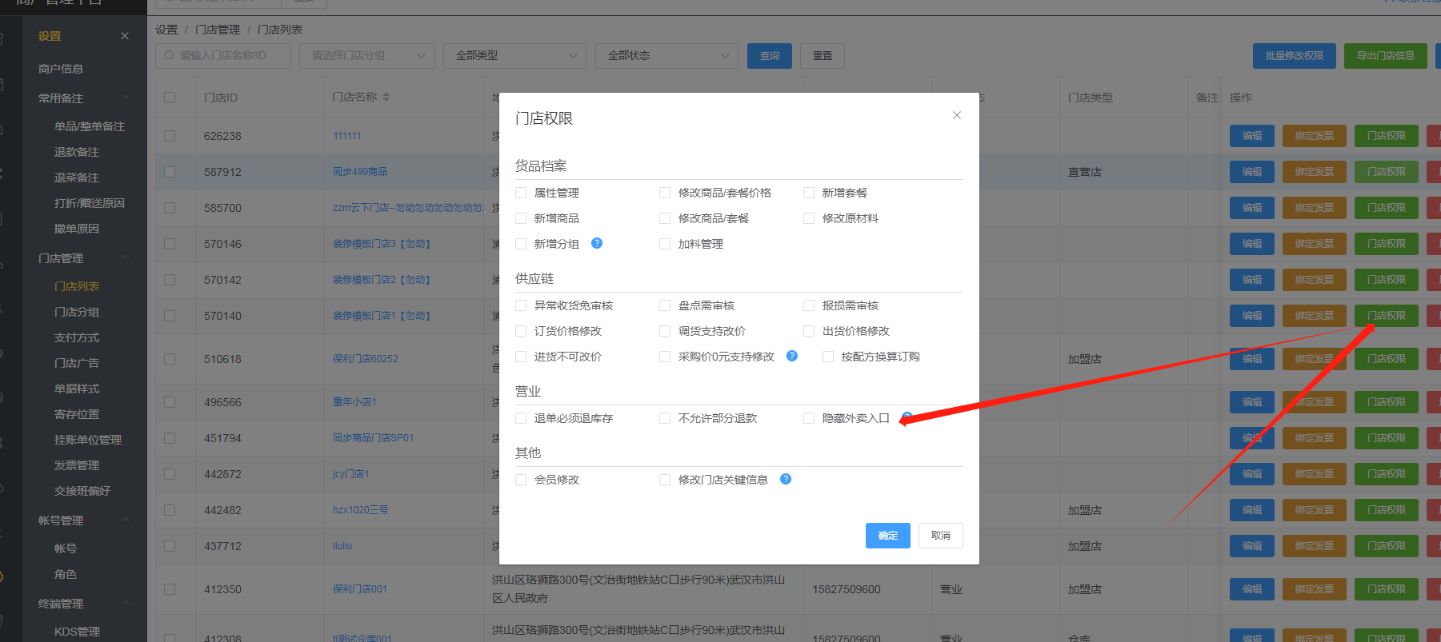Click the 批量修改权限 button
The height and width of the screenshot is (642, 1441).
[x=1294, y=56]
